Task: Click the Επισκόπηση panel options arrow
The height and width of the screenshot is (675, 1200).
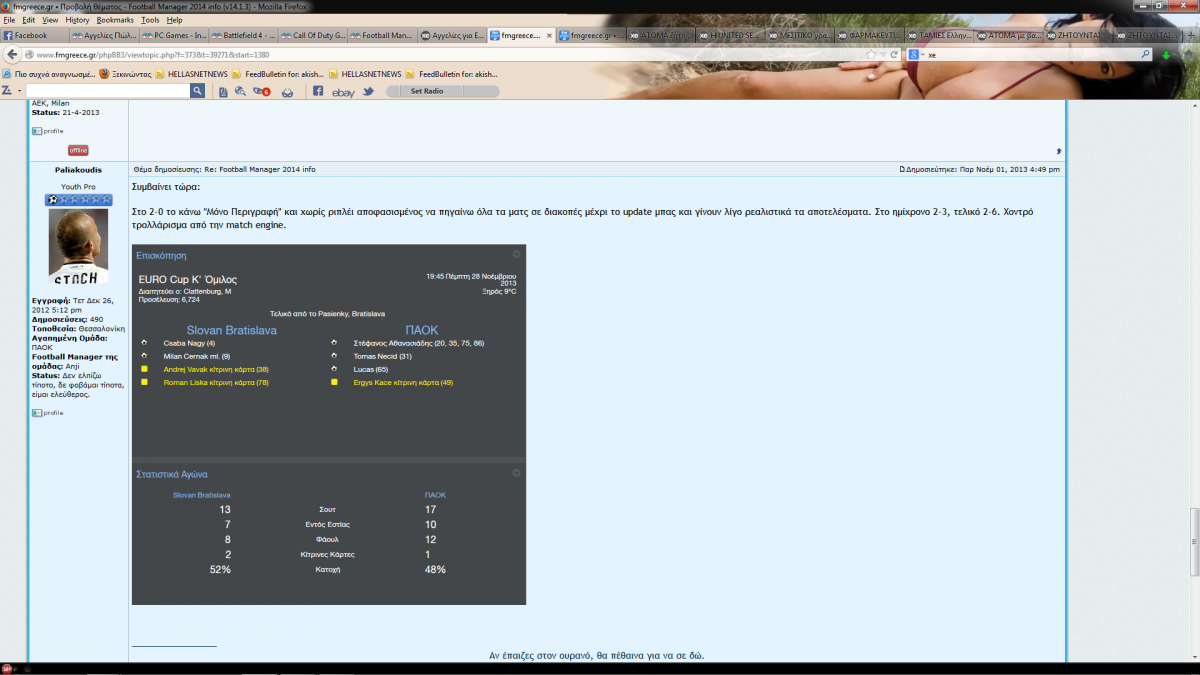Action: tap(516, 254)
